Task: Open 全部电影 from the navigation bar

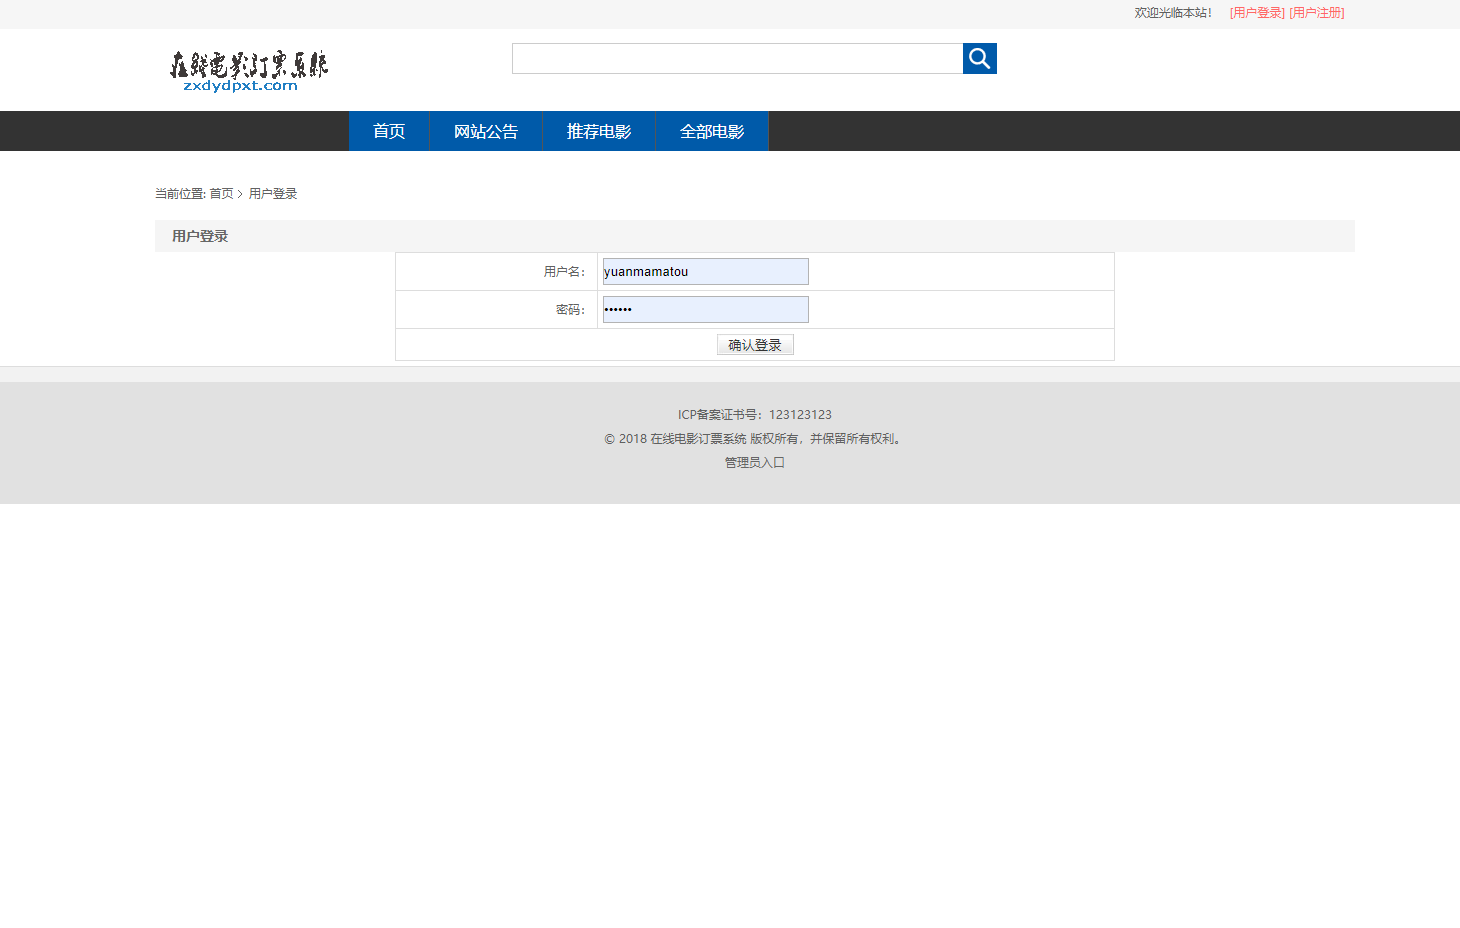Action: pos(711,131)
